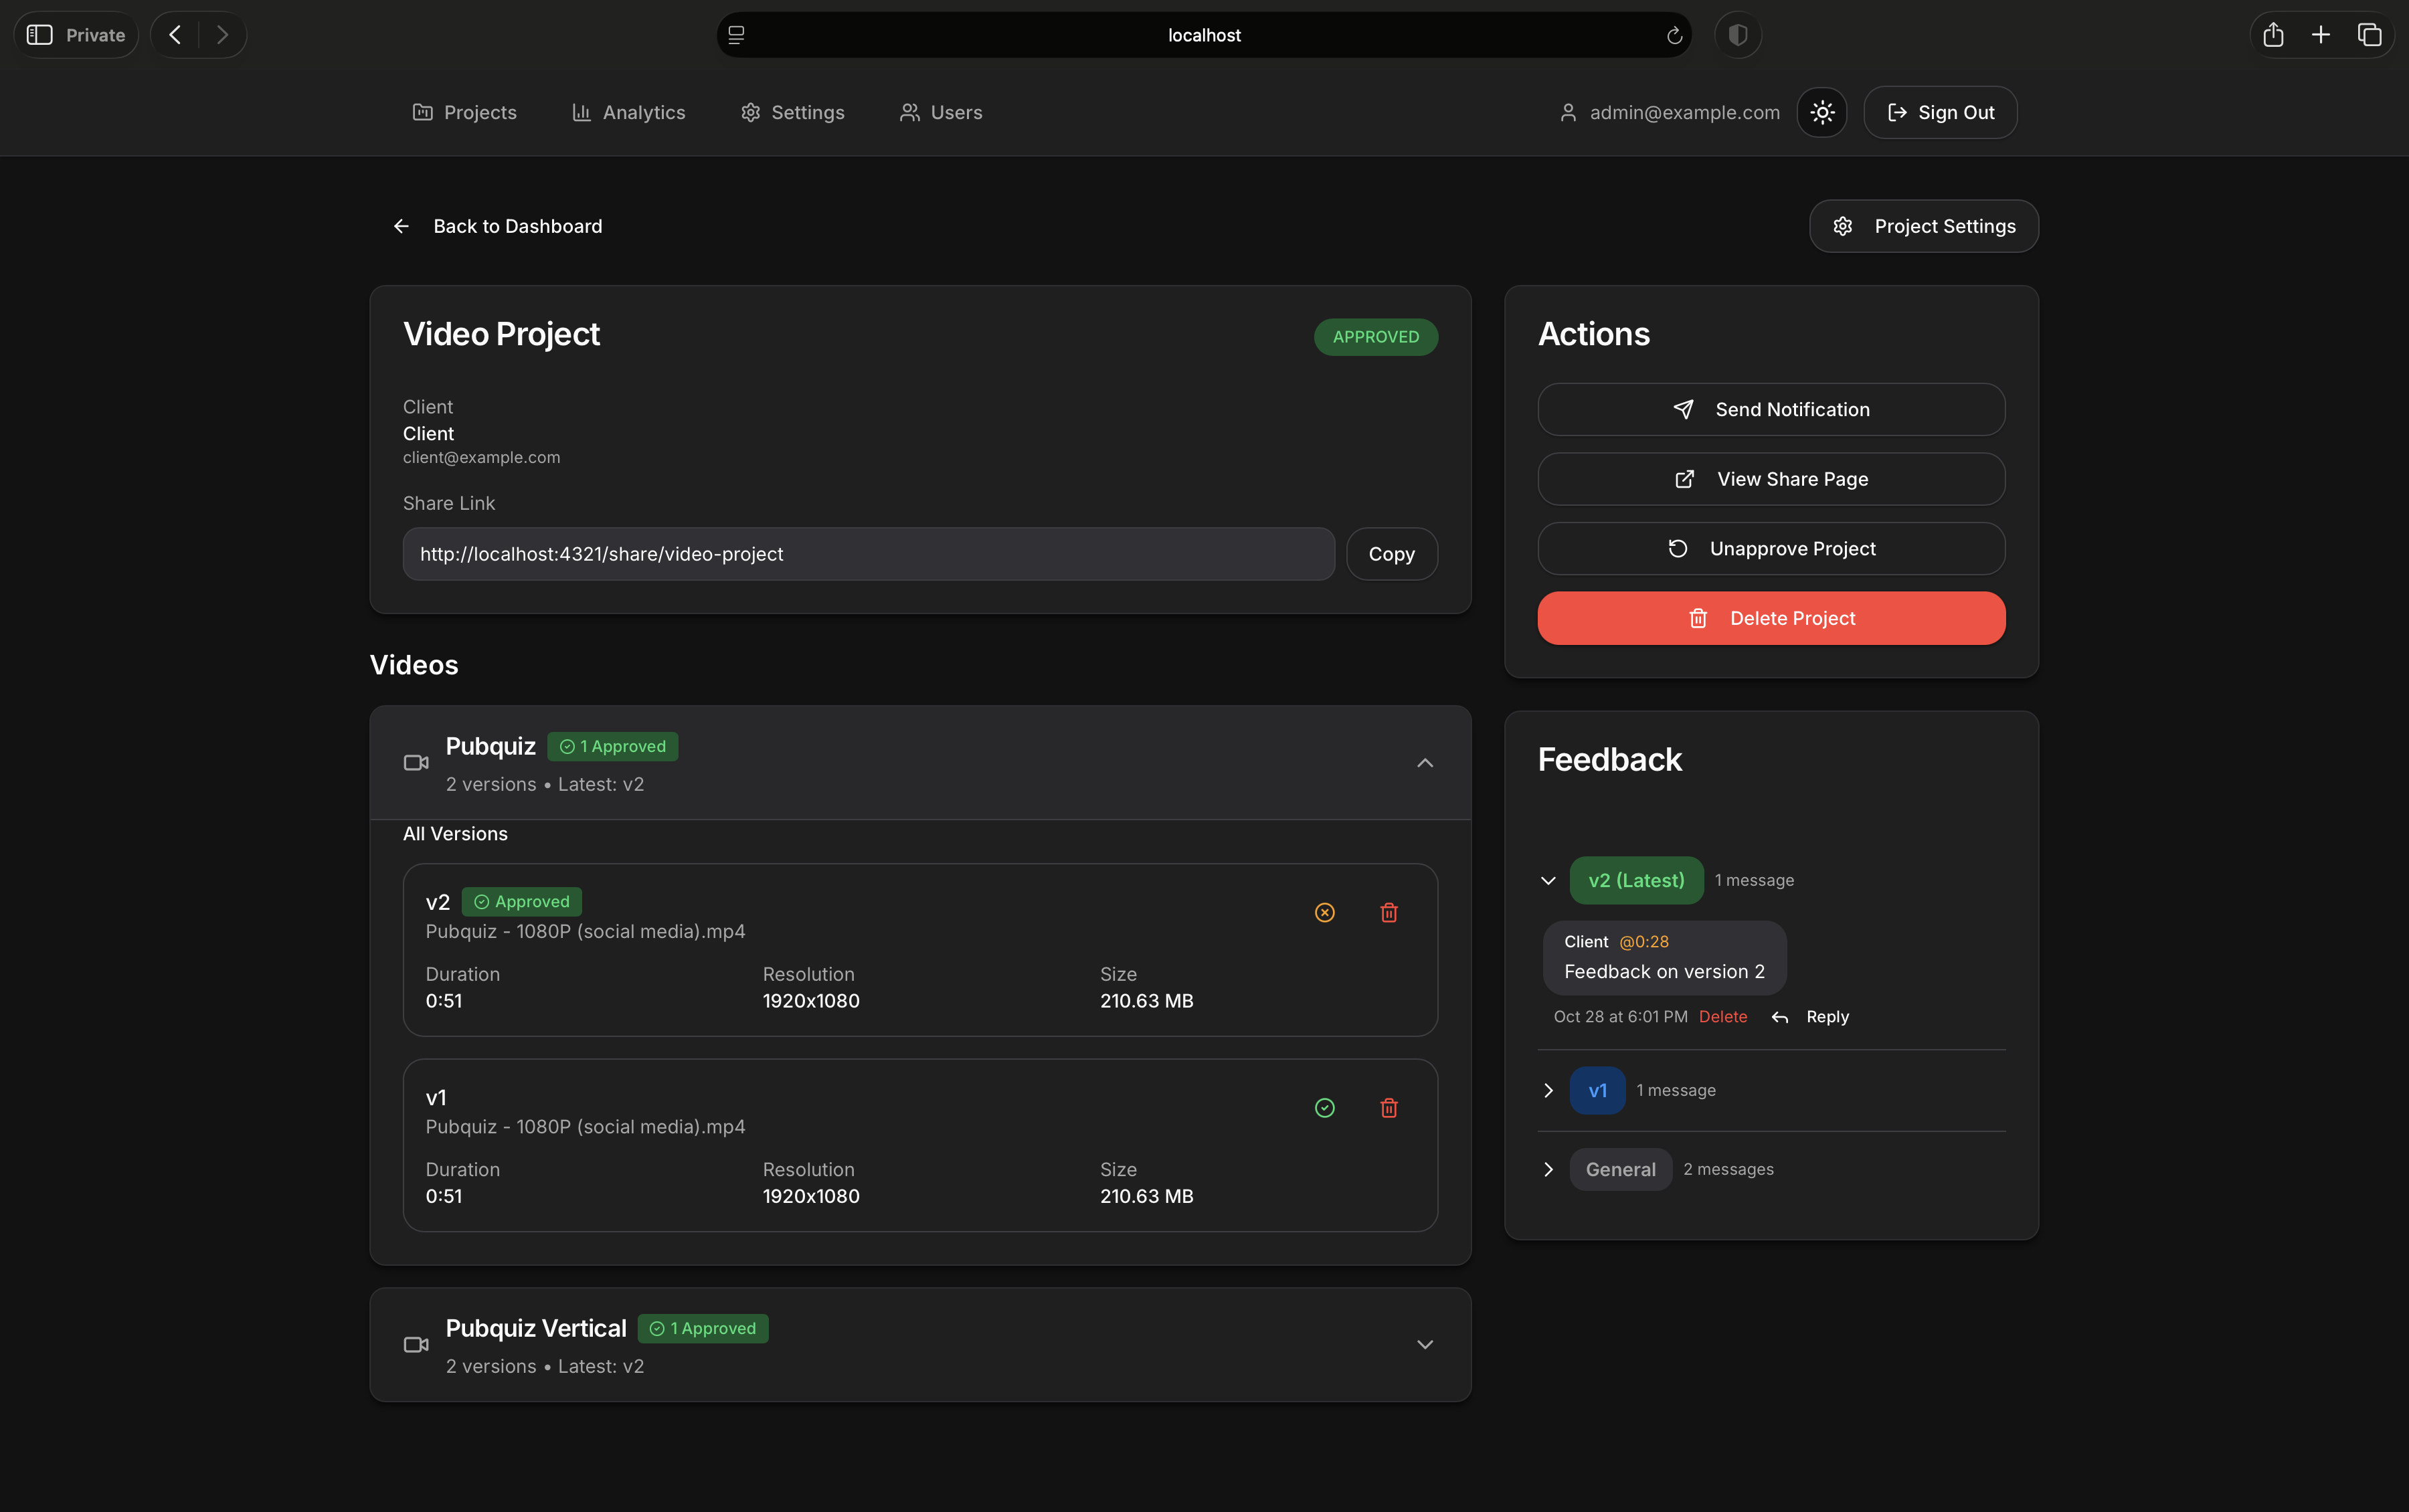Screen dimensions: 2409x1512
Task: Show browser tab overview icon
Action: coord(2369,35)
